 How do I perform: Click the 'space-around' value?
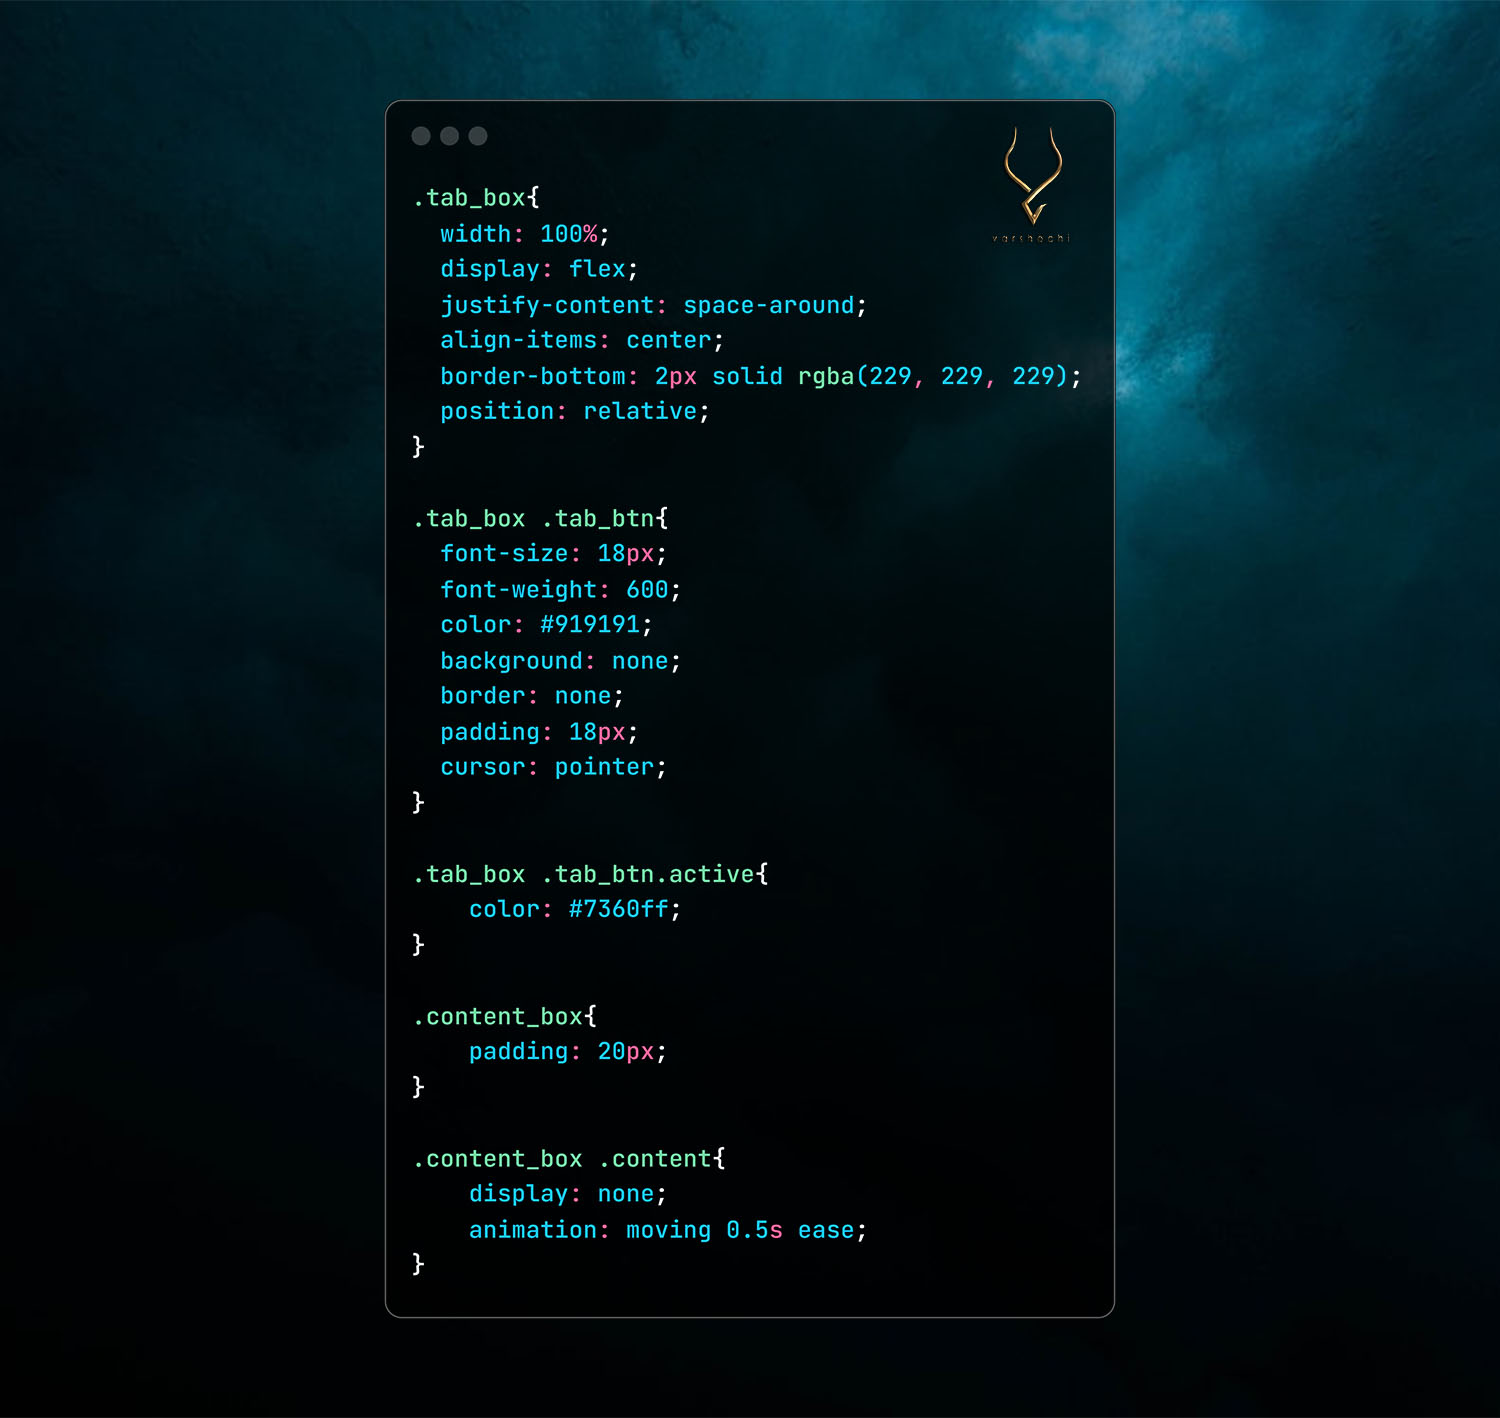click(x=768, y=305)
